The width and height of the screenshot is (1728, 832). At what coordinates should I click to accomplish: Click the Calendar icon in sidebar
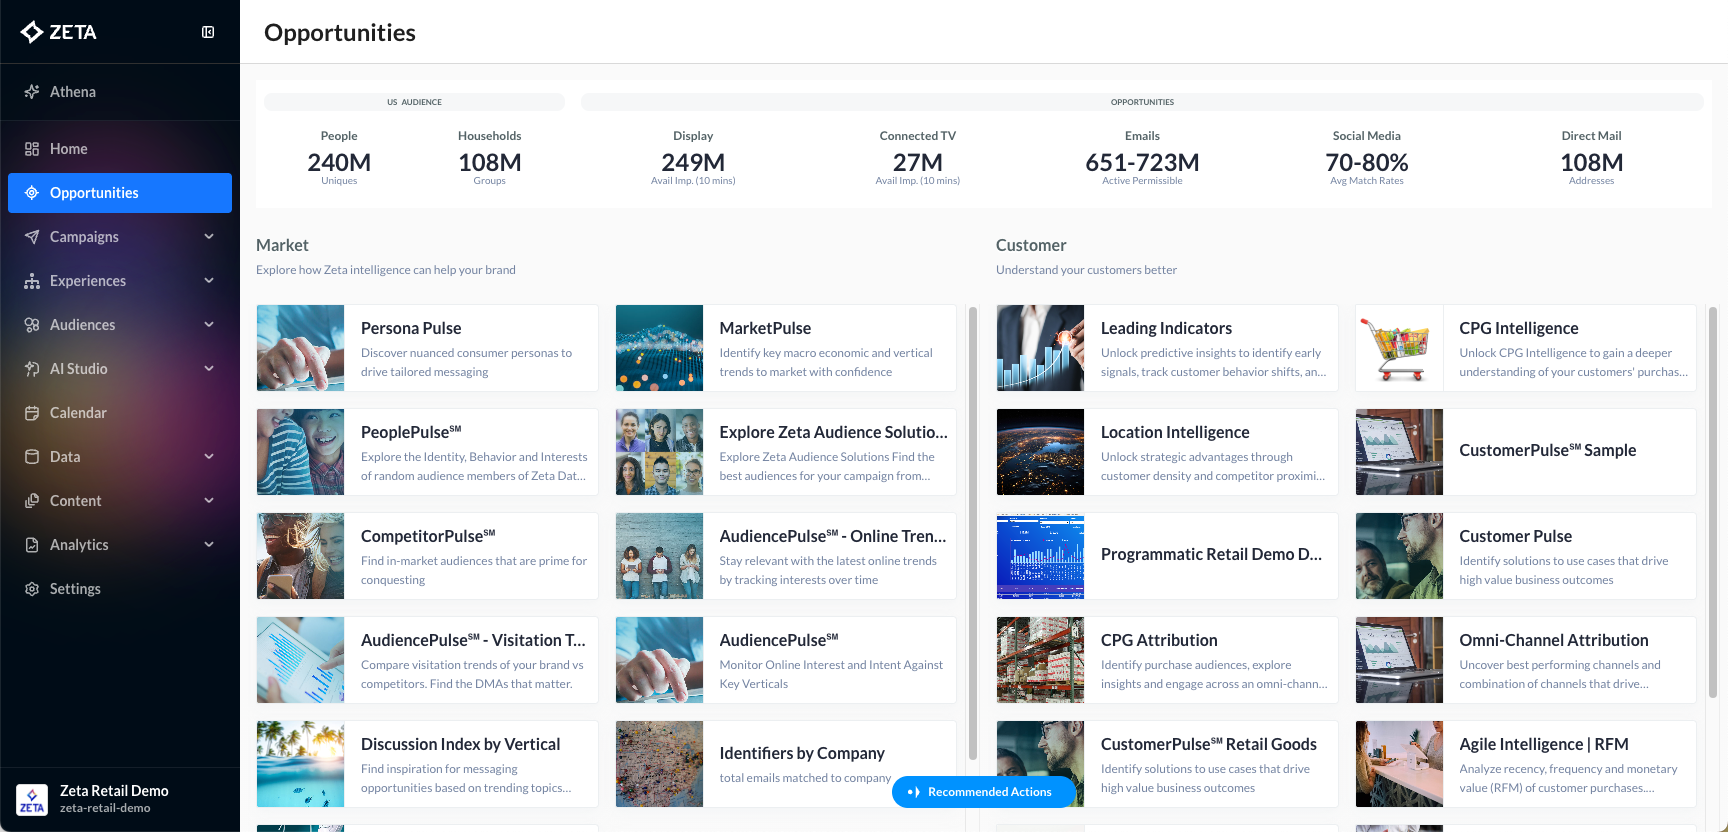point(32,413)
